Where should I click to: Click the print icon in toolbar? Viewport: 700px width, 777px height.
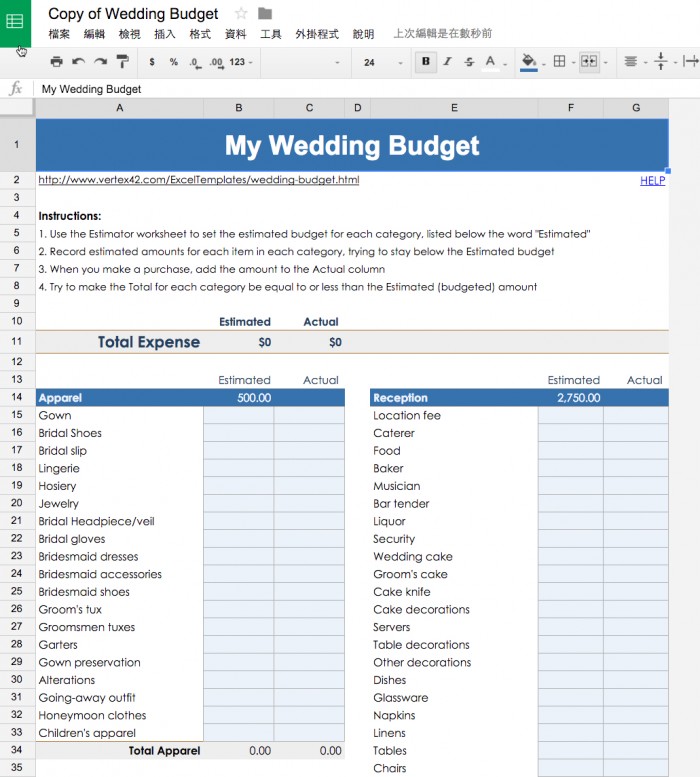(56, 62)
